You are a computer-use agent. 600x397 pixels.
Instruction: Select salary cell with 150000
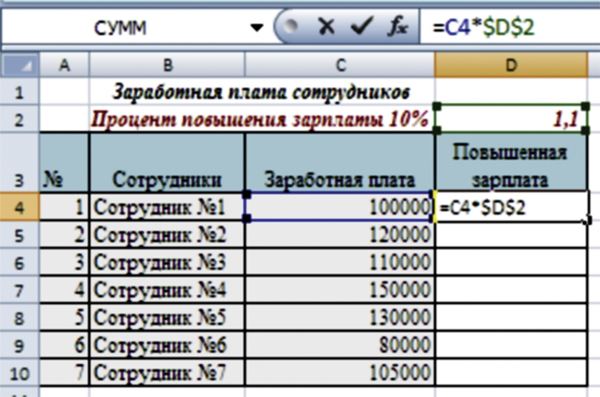(340, 290)
